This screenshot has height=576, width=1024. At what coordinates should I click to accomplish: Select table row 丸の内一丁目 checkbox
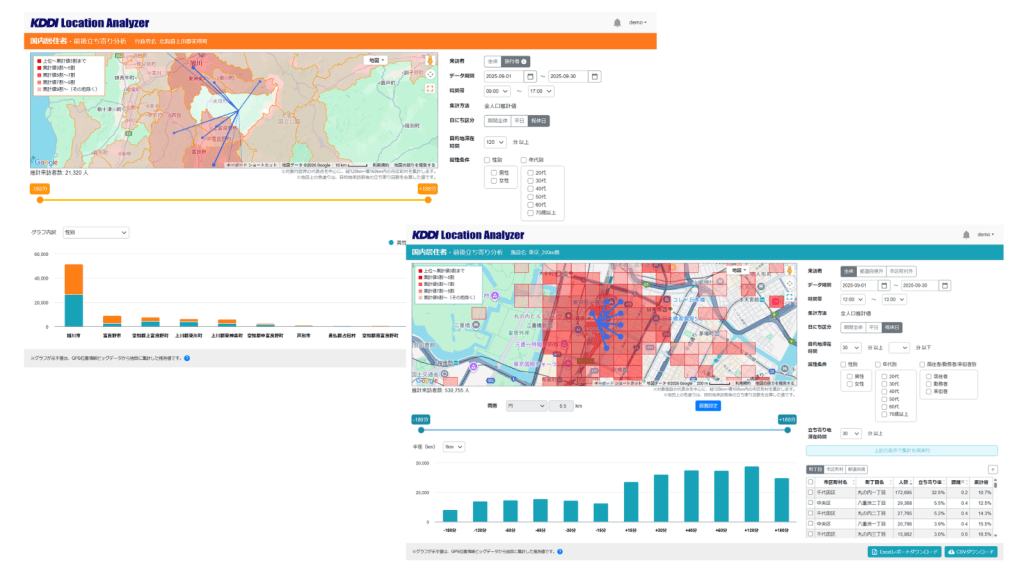tap(811, 492)
